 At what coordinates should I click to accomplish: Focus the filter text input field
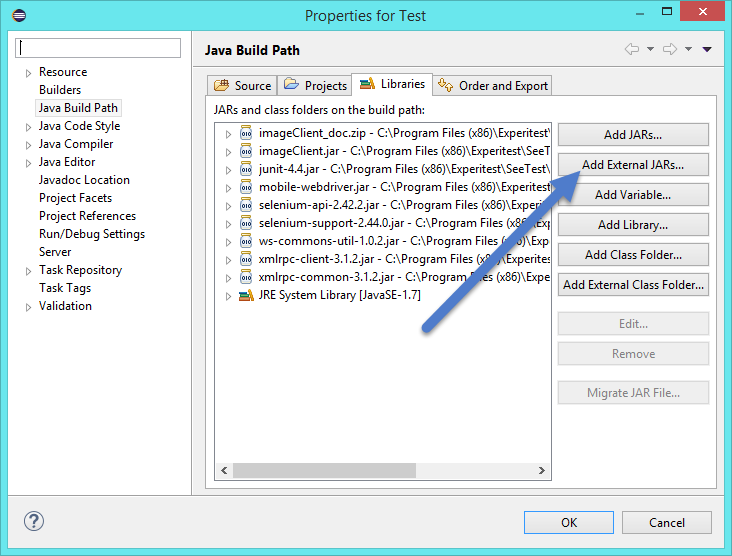point(99,48)
